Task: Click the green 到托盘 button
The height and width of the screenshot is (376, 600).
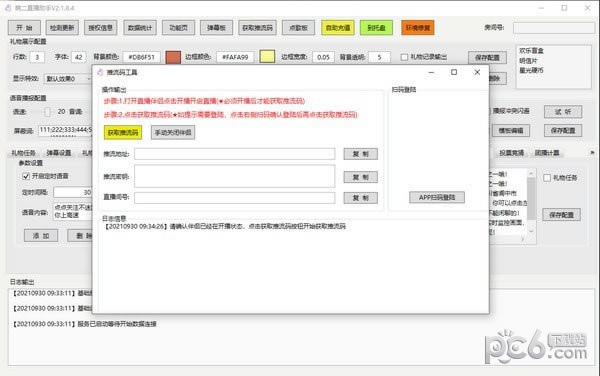Action: 376,28
